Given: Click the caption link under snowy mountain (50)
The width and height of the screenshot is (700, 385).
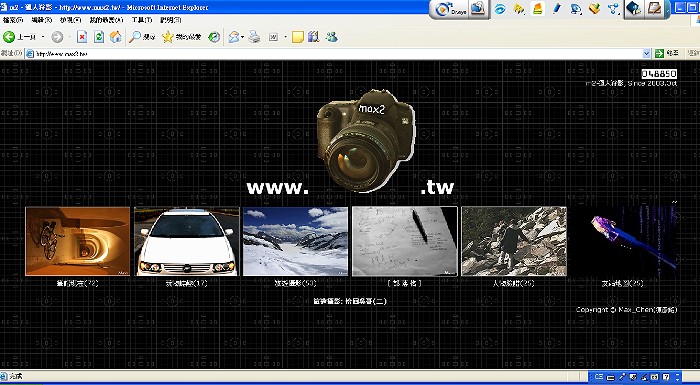Looking at the screenshot, I should tap(296, 284).
